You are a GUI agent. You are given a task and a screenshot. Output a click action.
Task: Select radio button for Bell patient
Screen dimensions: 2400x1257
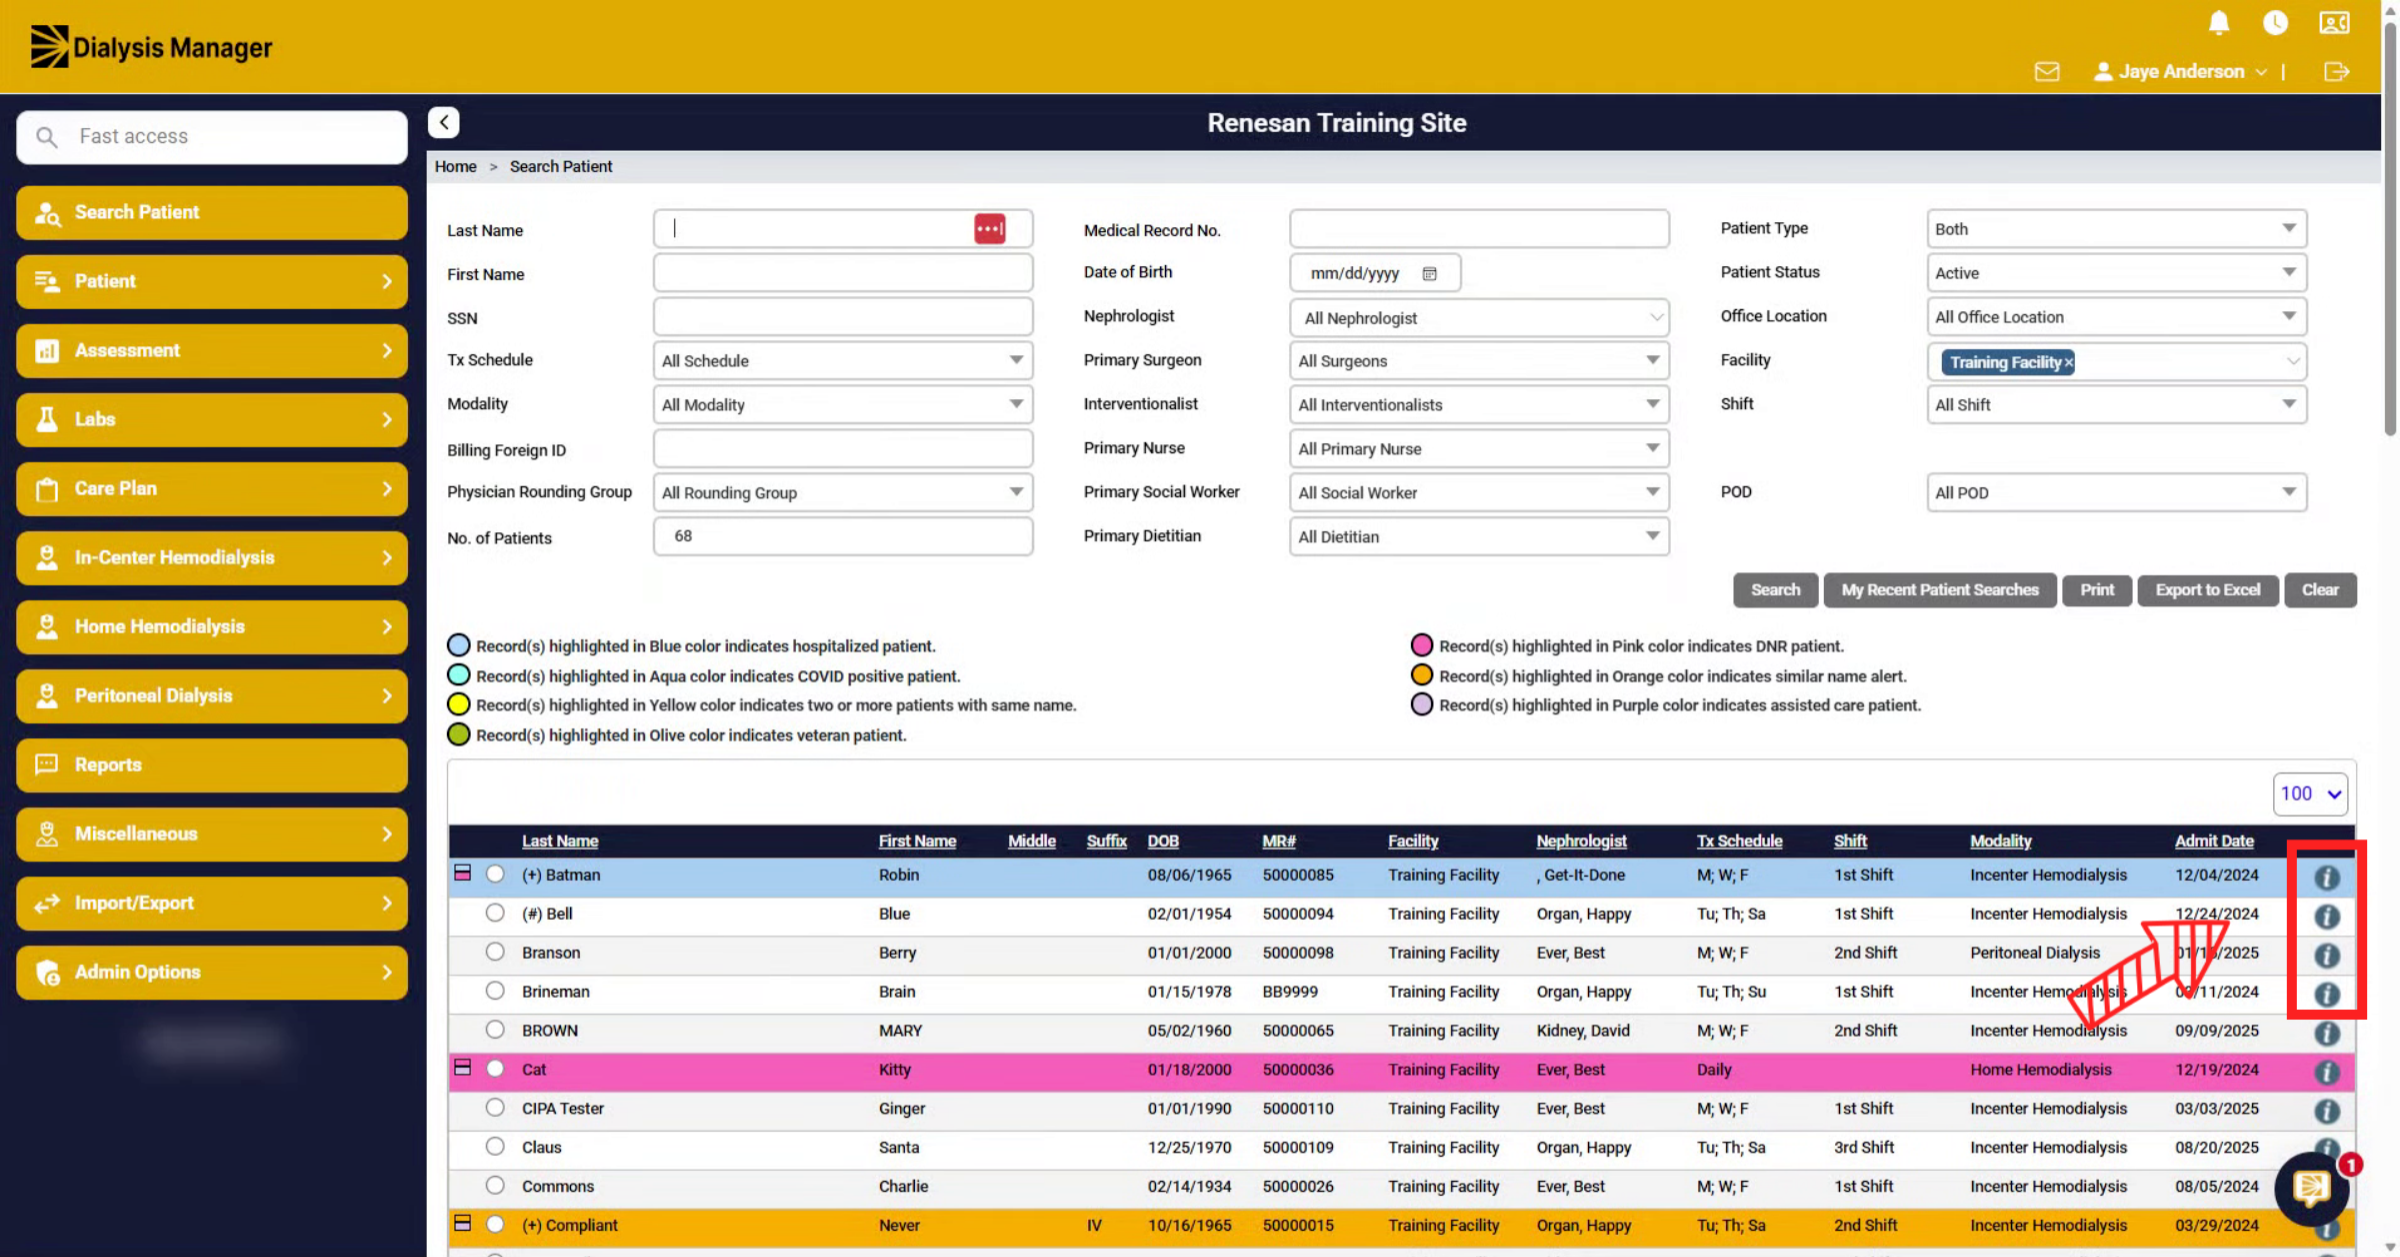(x=495, y=913)
